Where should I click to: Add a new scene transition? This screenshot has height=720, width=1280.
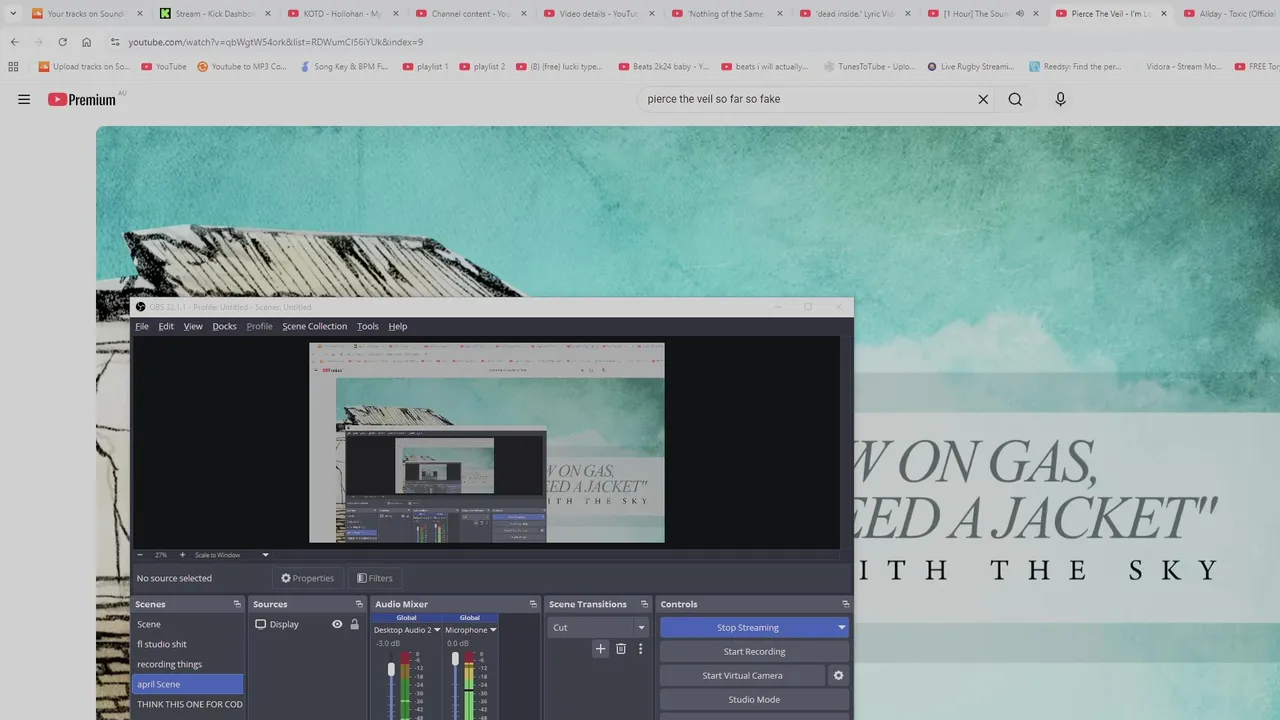click(x=600, y=649)
